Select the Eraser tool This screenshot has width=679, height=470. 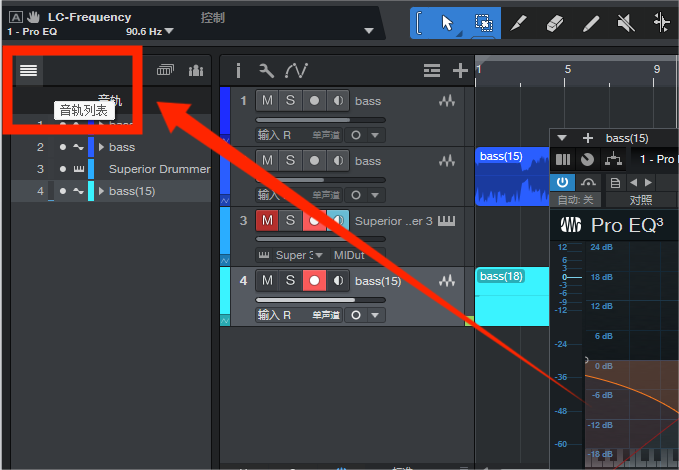pyautogui.click(x=555, y=23)
